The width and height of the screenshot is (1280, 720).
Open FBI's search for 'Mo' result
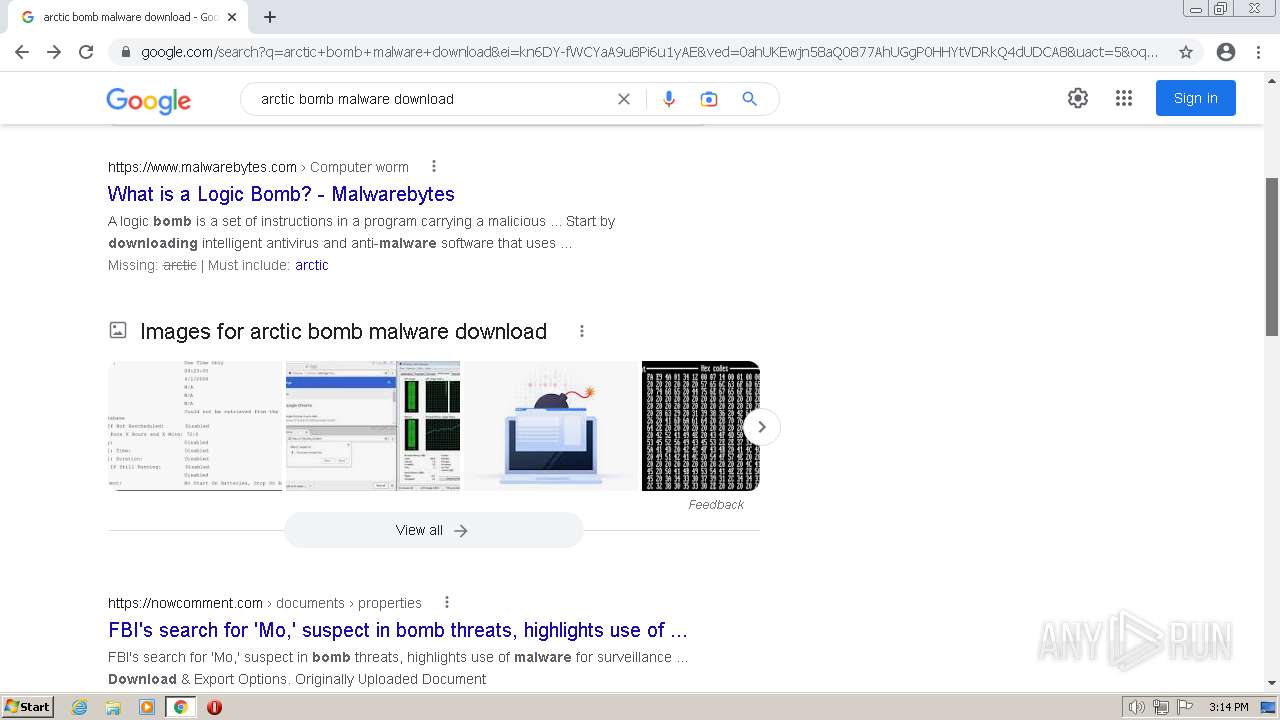398,630
